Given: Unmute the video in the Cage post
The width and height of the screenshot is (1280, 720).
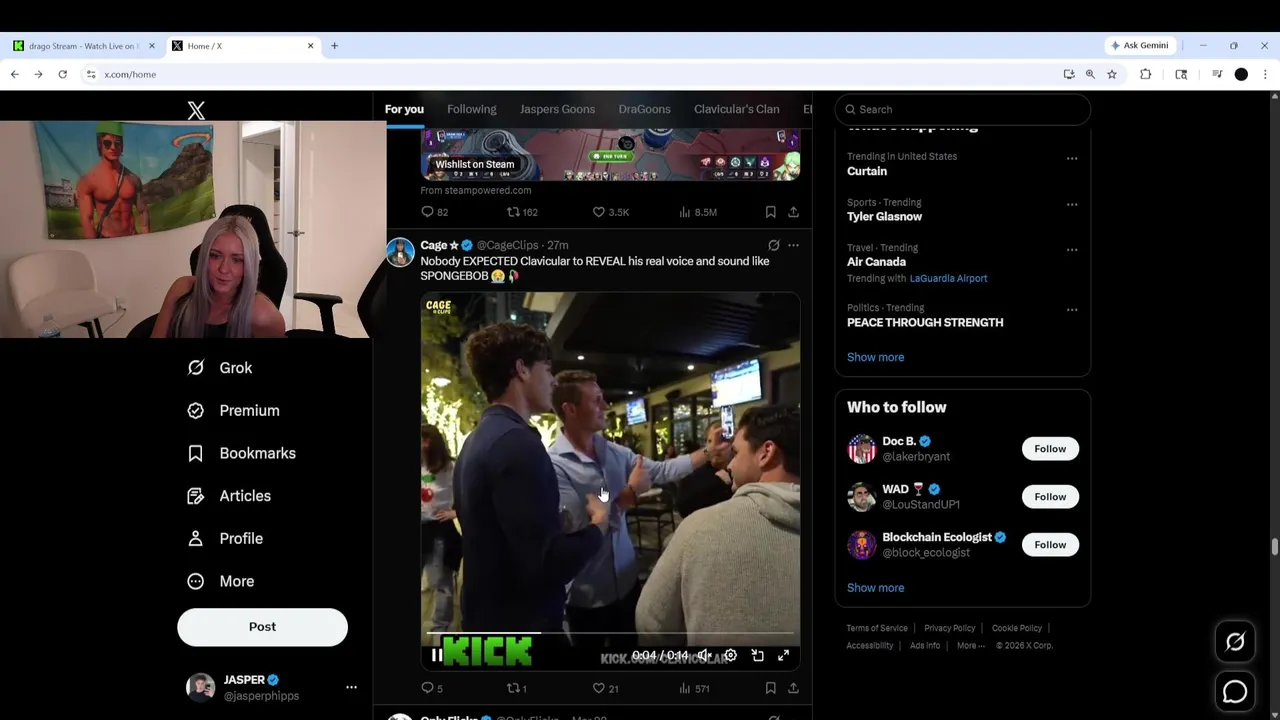Looking at the screenshot, I should tap(704, 655).
